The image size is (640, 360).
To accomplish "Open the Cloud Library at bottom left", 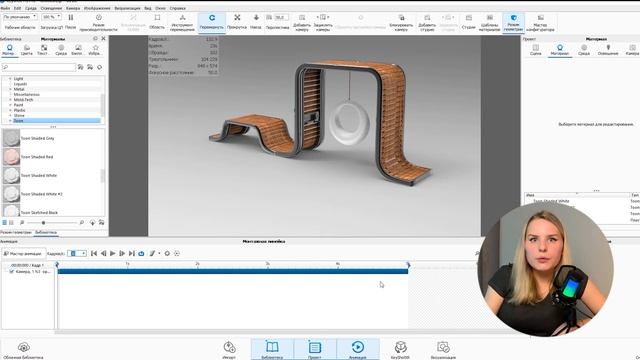I will (x=23, y=350).
